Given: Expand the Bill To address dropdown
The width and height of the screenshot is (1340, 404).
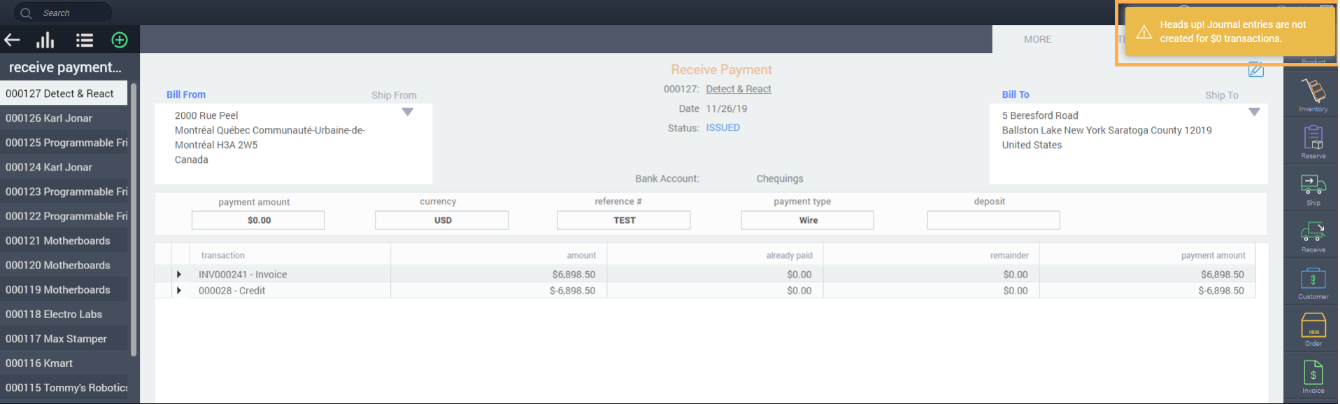Looking at the screenshot, I should point(1254,112).
